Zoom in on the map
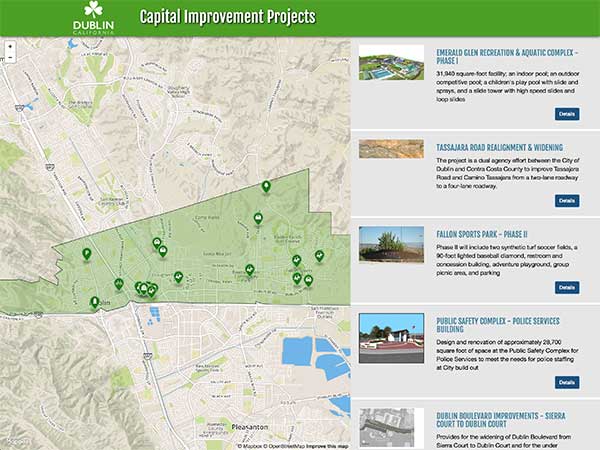The width and height of the screenshot is (600, 450). (9, 47)
